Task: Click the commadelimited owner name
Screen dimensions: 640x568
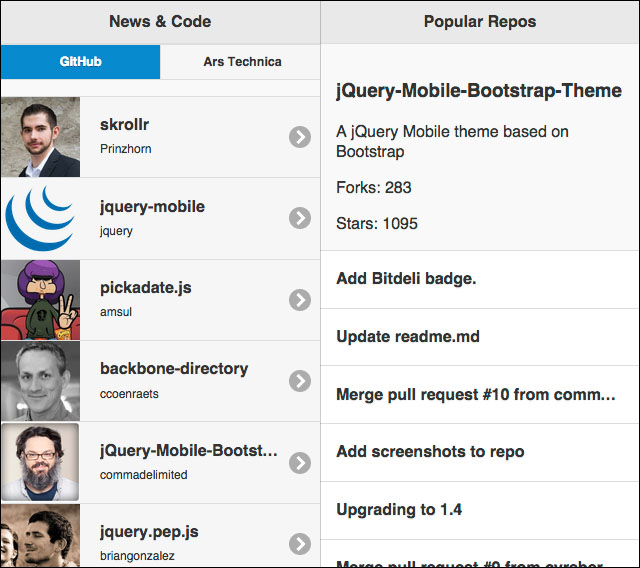Action: pyautogui.click(x=144, y=475)
